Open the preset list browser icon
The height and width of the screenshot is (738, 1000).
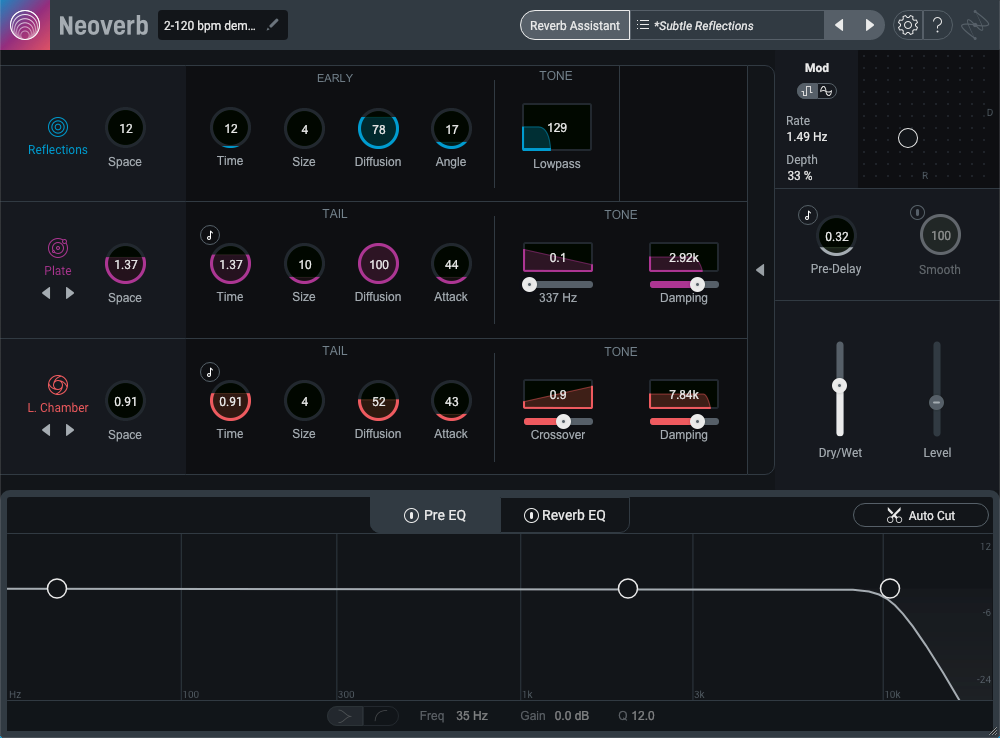click(643, 25)
